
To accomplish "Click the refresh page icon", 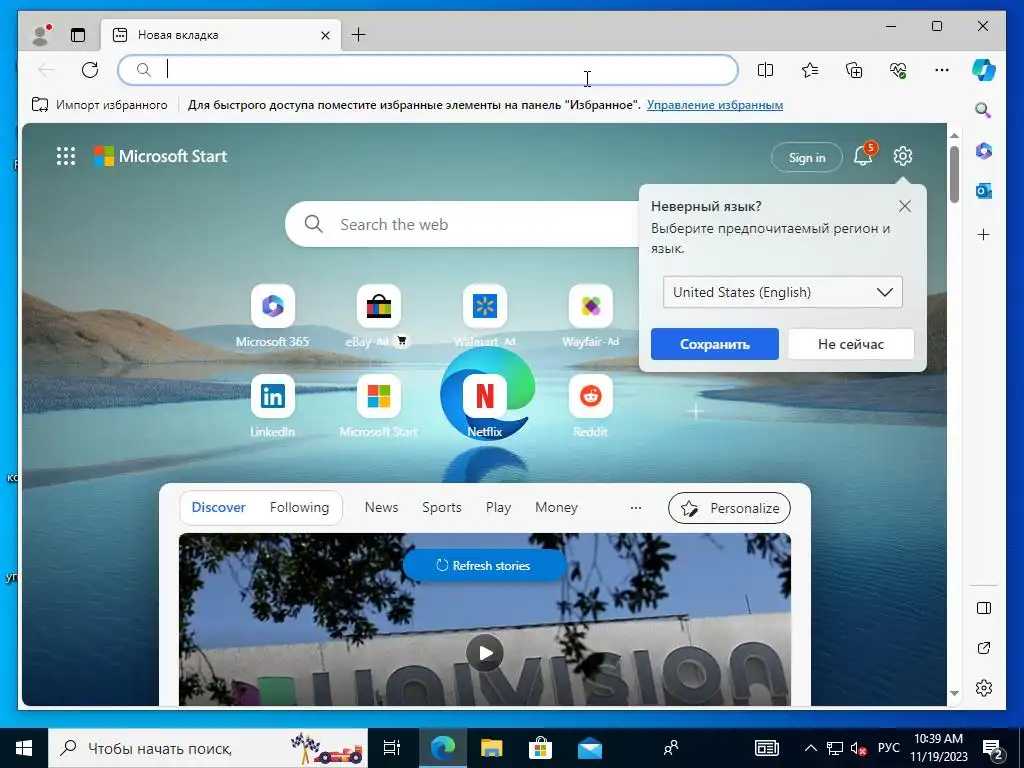I will point(90,70).
